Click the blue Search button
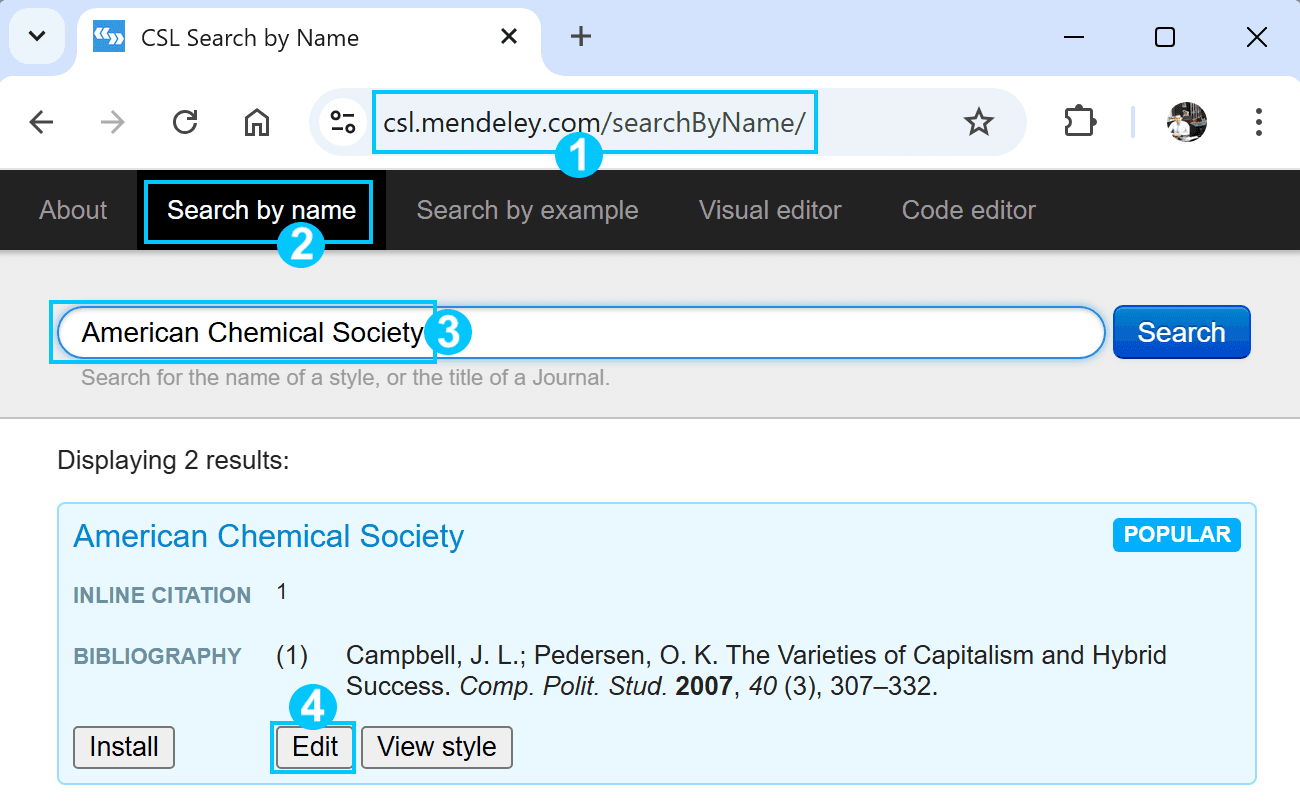The height and width of the screenshot is (802, 1300). click(1181, 332)
